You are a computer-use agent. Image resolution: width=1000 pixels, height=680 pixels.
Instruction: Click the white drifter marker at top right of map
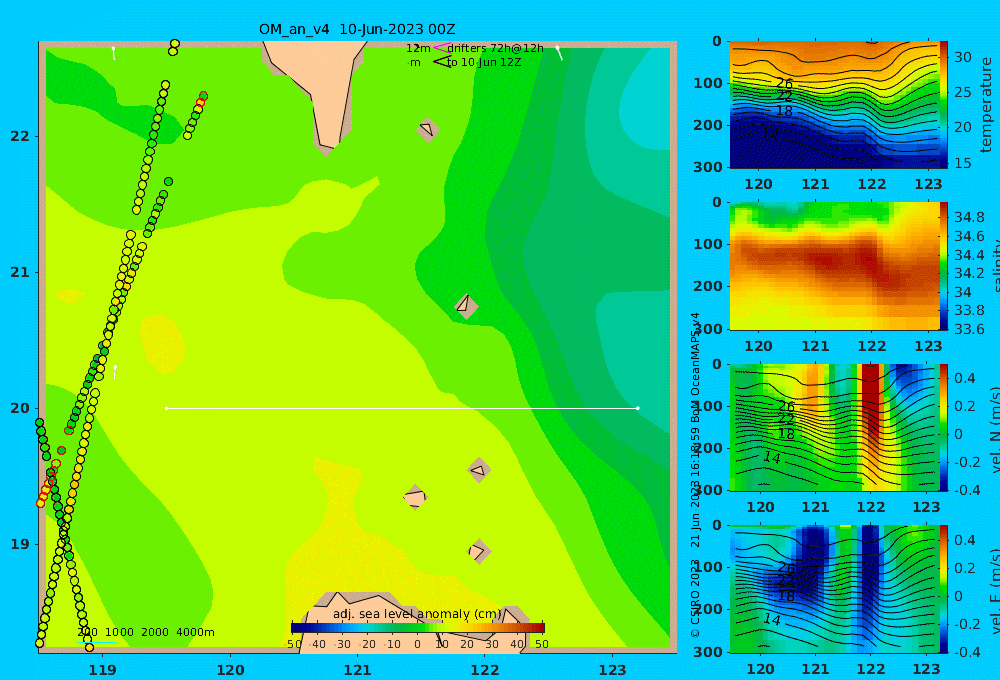(x=559, y=53)
